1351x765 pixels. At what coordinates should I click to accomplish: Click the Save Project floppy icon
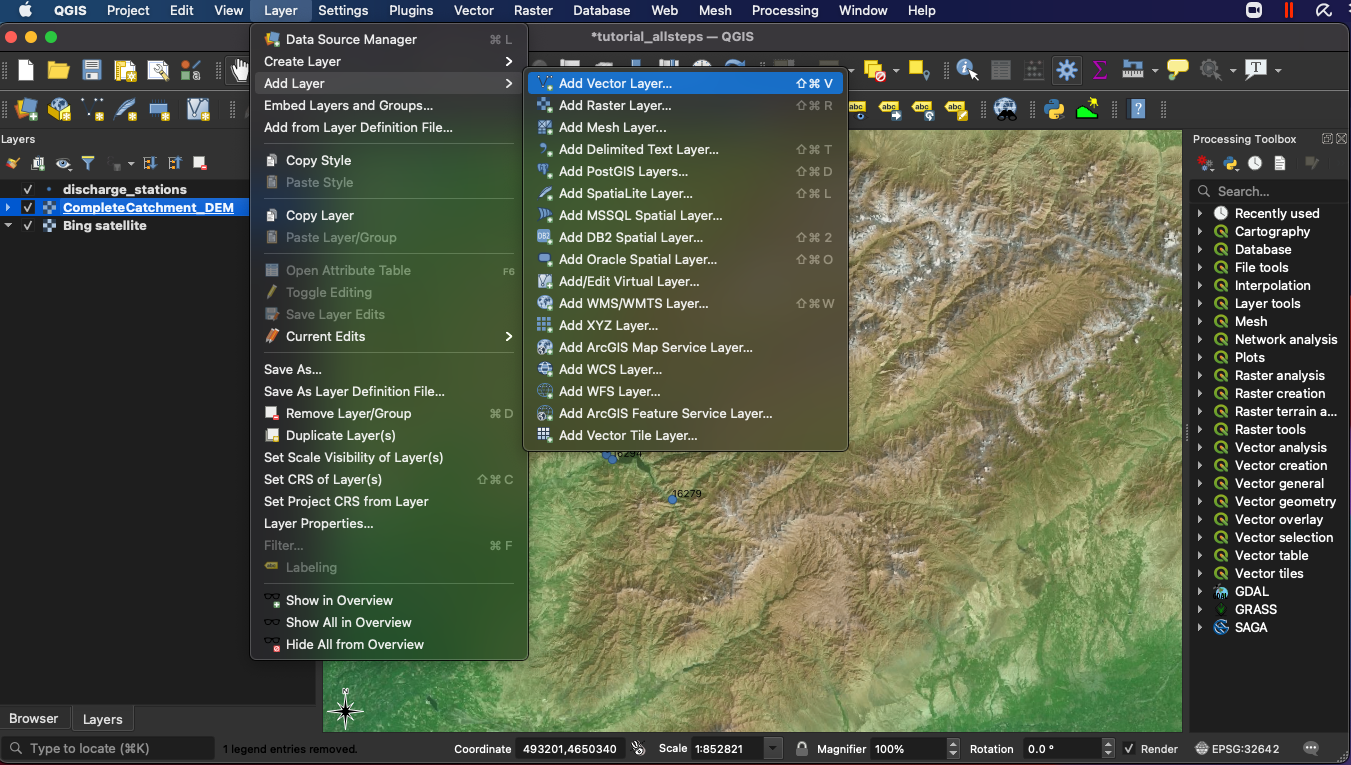(92, 70)
